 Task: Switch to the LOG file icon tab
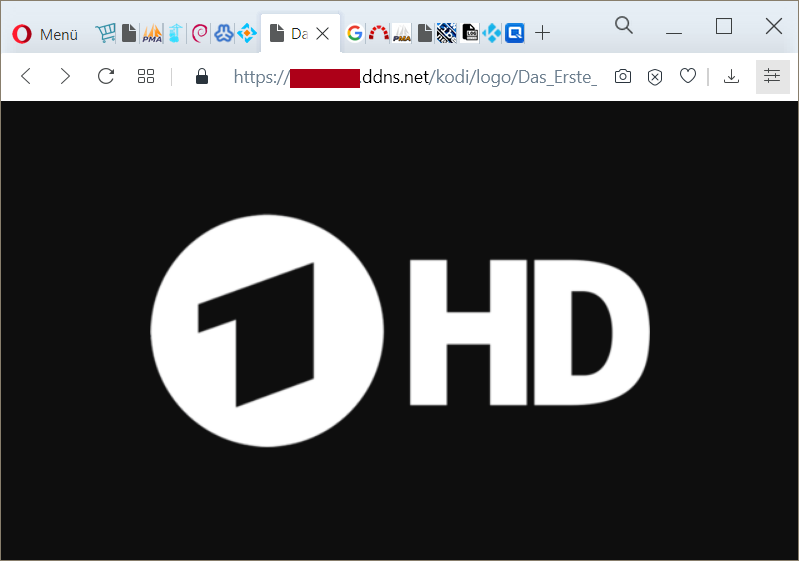click(470, 34)
